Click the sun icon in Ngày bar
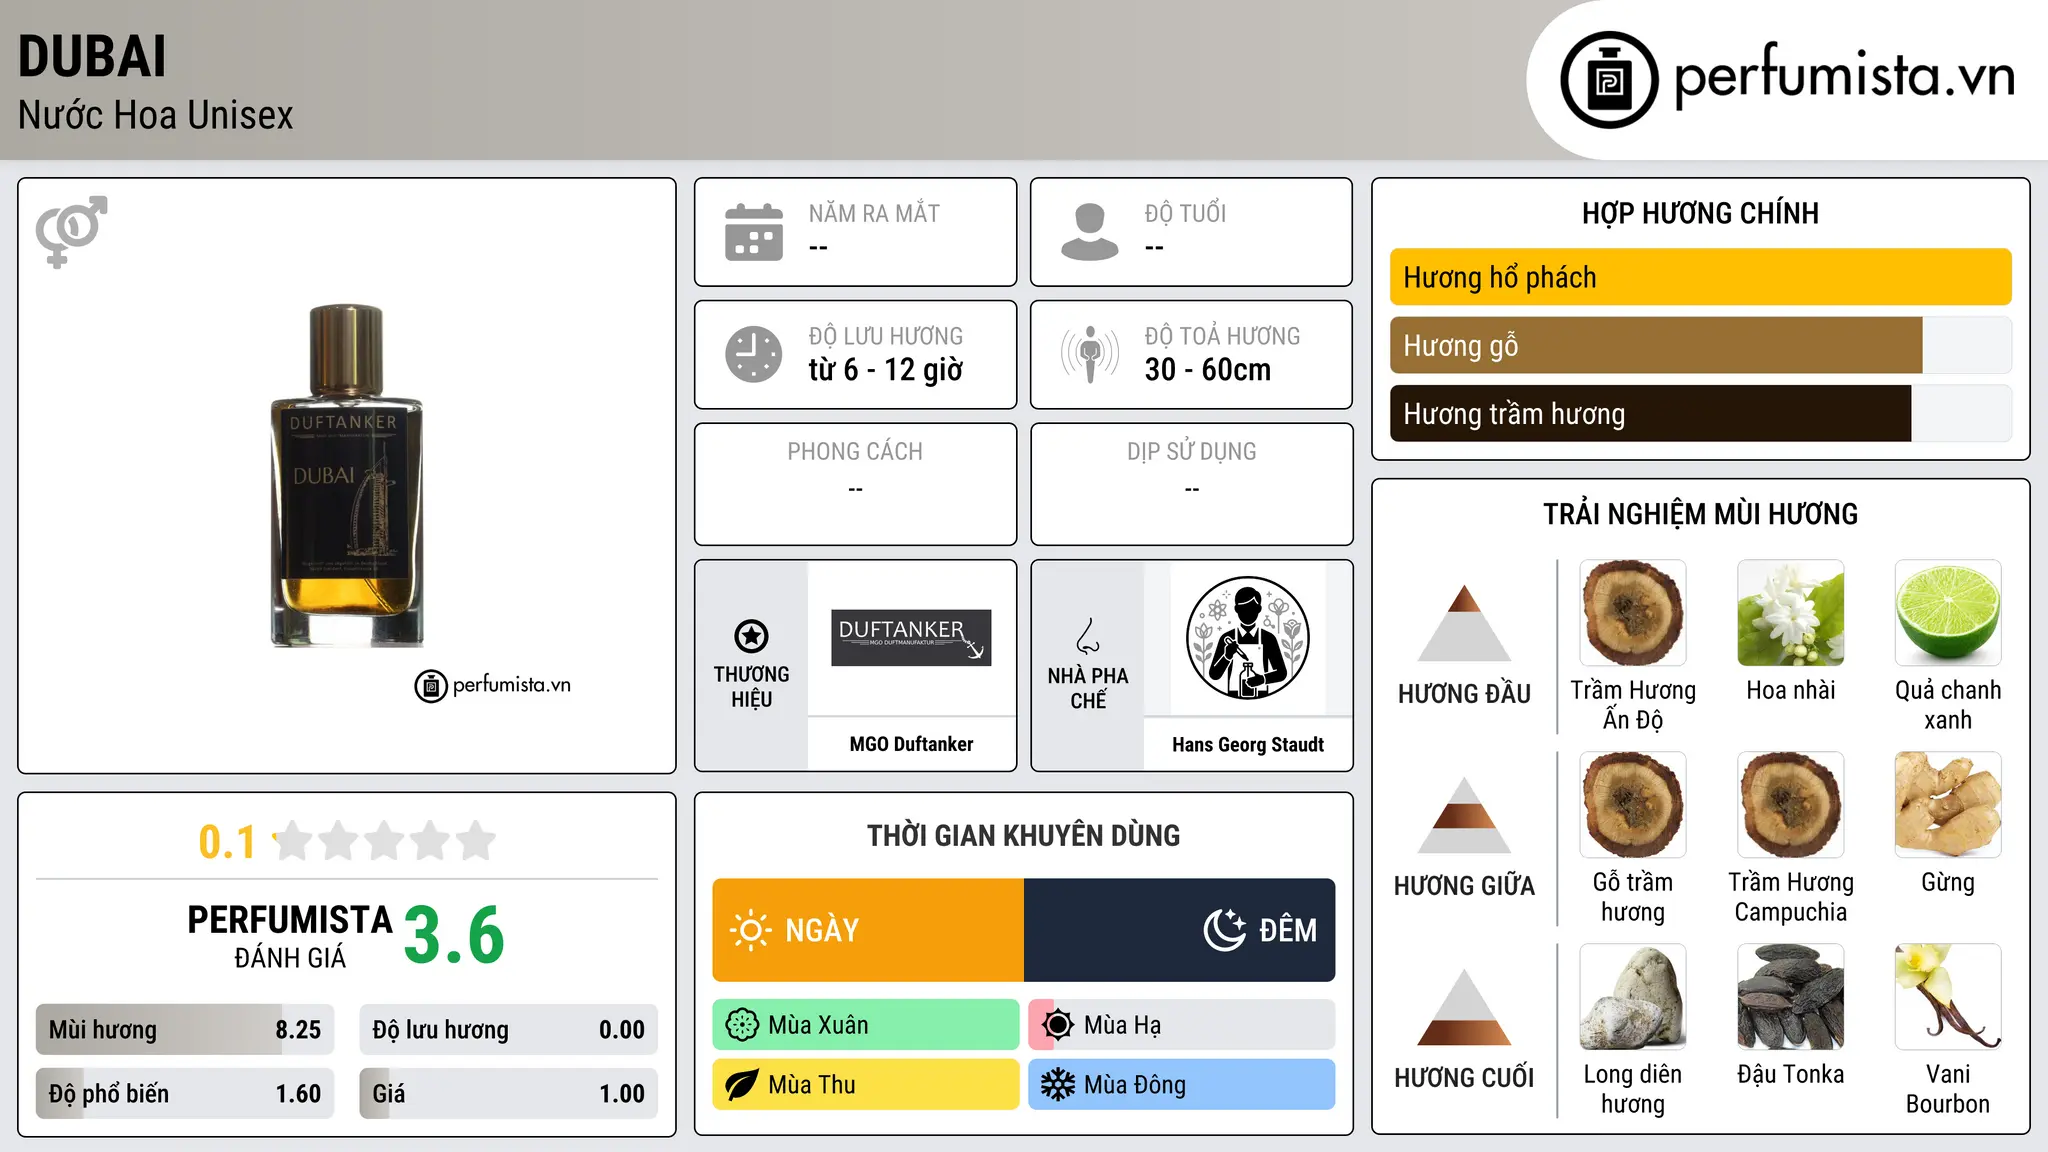Screen dimensions: 2048x1152 coord(751,930)
